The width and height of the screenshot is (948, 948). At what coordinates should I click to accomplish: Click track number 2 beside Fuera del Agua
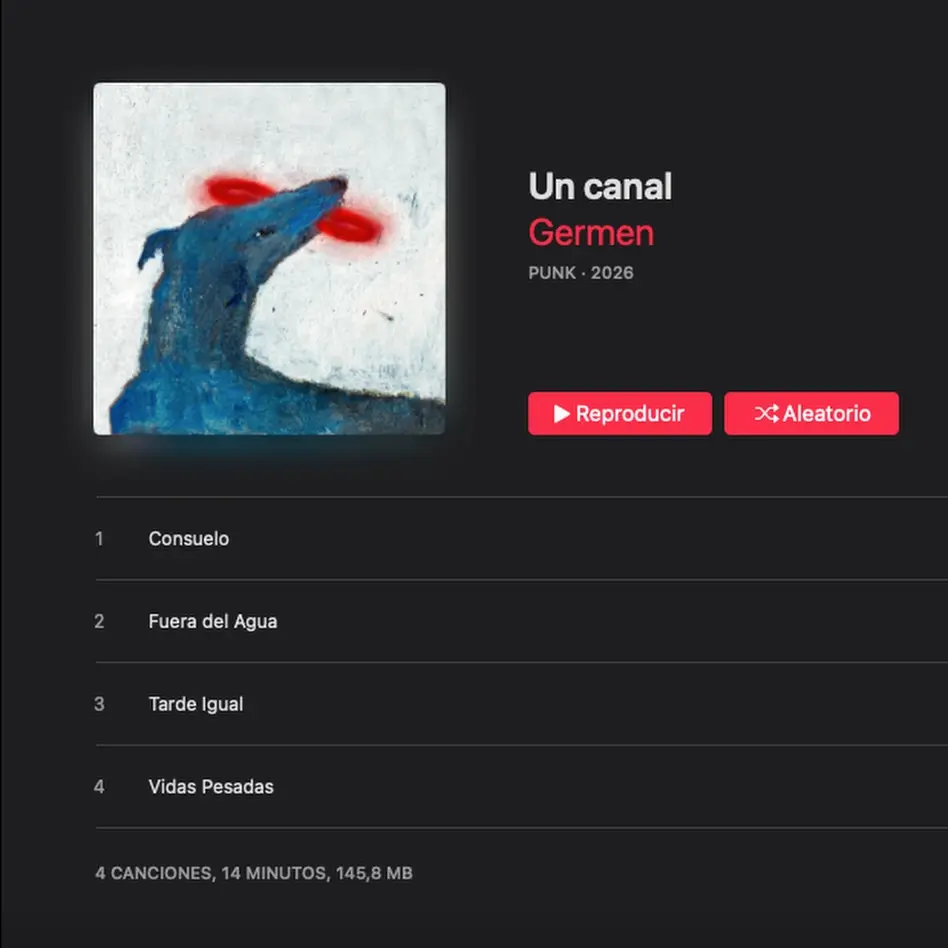(99, 622)
